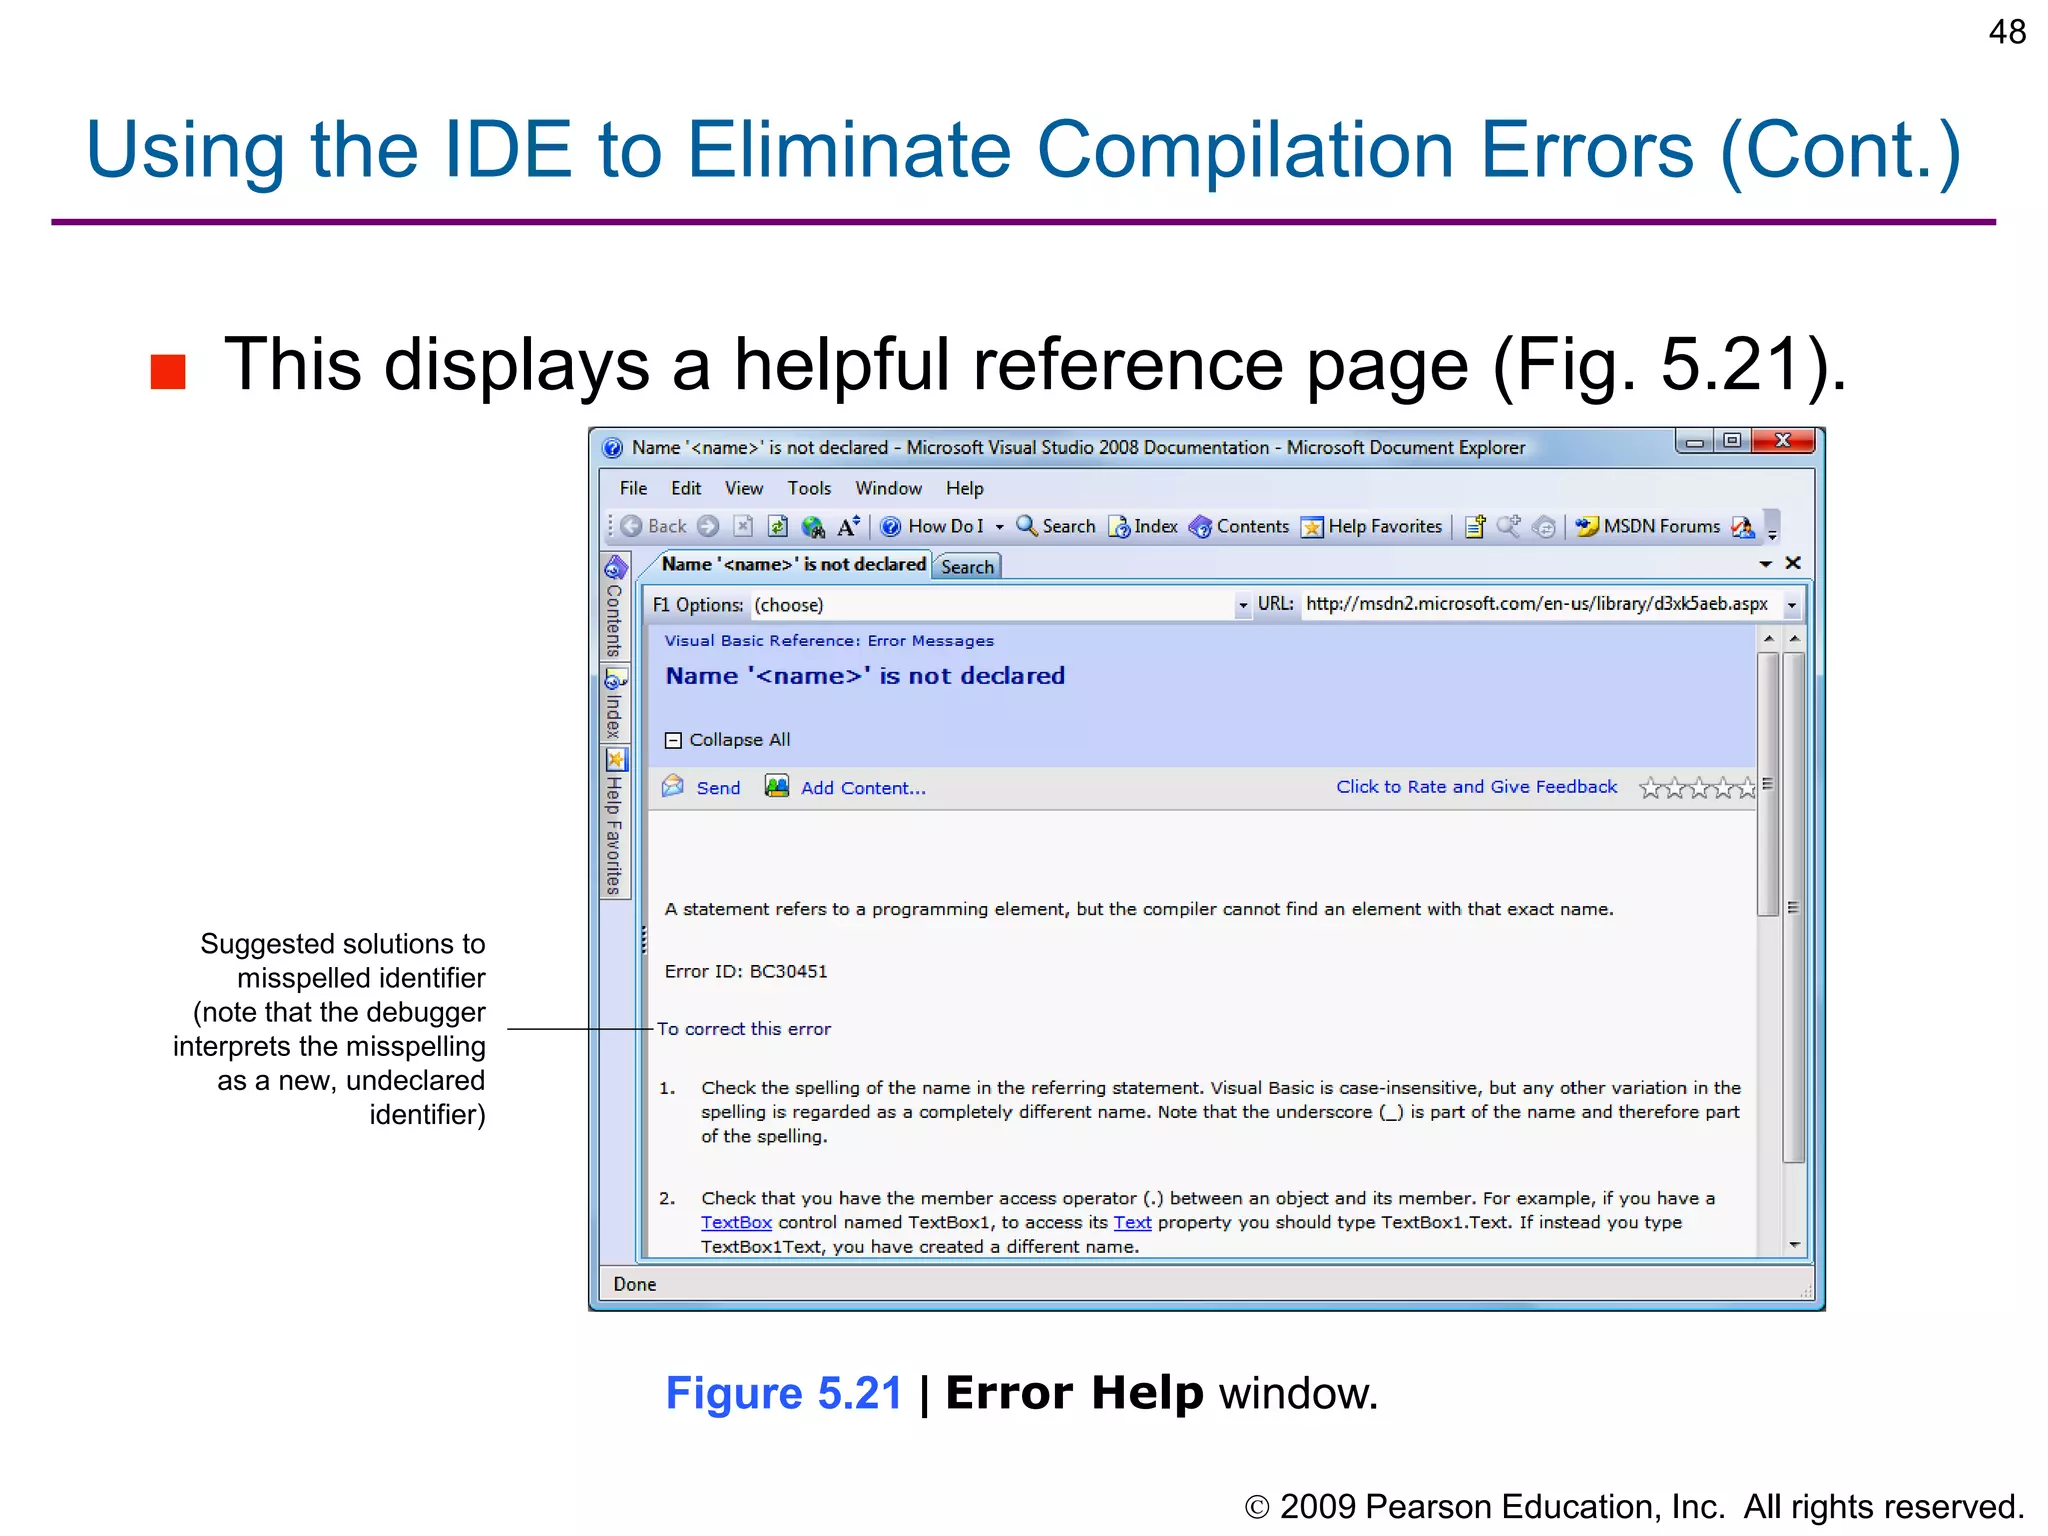
Task: Click the rating stars
Action: pyautogui.click(x=1697, y=788)
